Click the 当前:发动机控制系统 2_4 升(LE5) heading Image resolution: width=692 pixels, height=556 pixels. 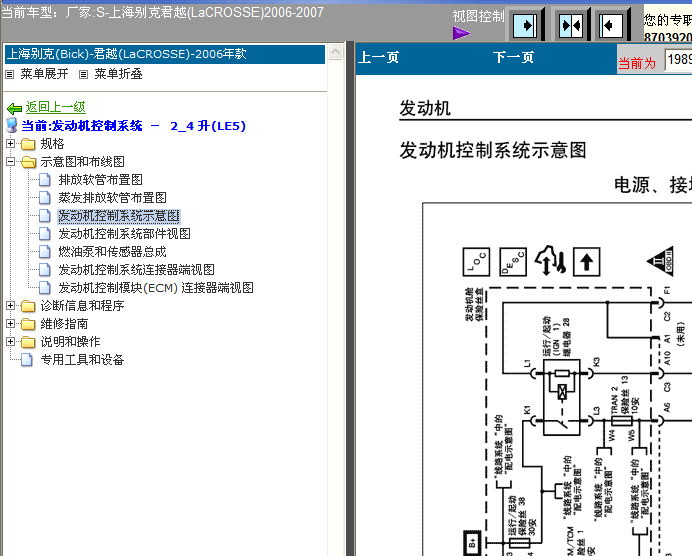coord(133,126)
